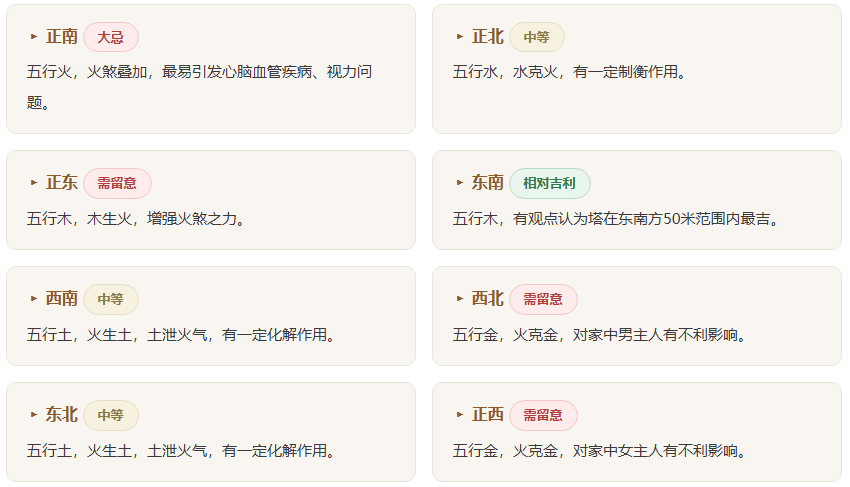
Task: Click the triangle marker beside 东南
Action: pyautogui.click(x=460, y=183)
